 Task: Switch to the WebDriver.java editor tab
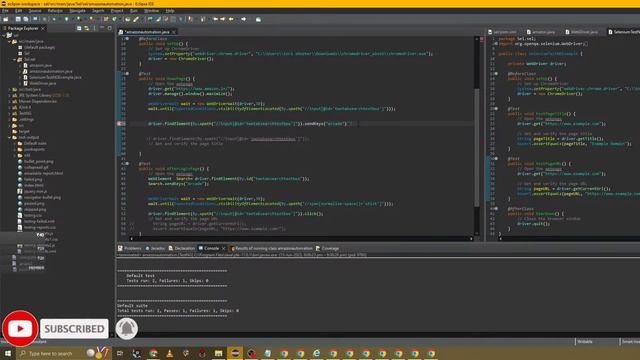pyautogui.click(x=582, y=32)
